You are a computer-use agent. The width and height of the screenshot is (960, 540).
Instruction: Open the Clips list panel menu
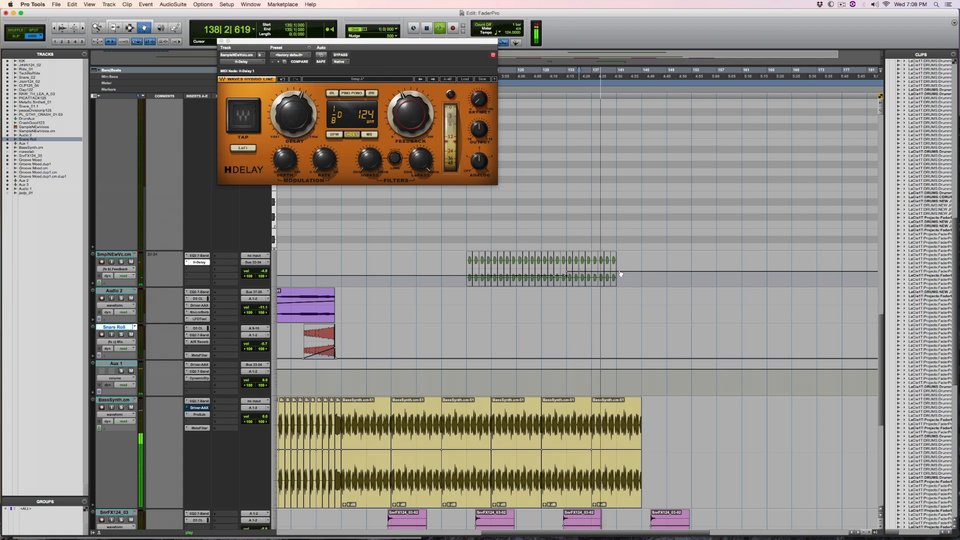[x=954, y=54]
